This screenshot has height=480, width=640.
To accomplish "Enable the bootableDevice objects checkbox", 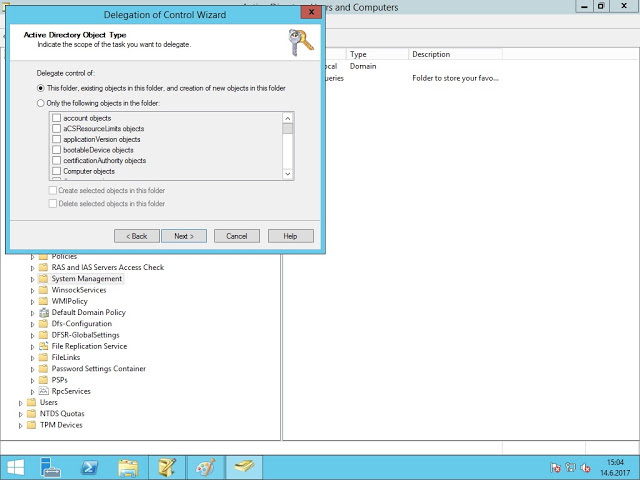I will pos(56,150).
